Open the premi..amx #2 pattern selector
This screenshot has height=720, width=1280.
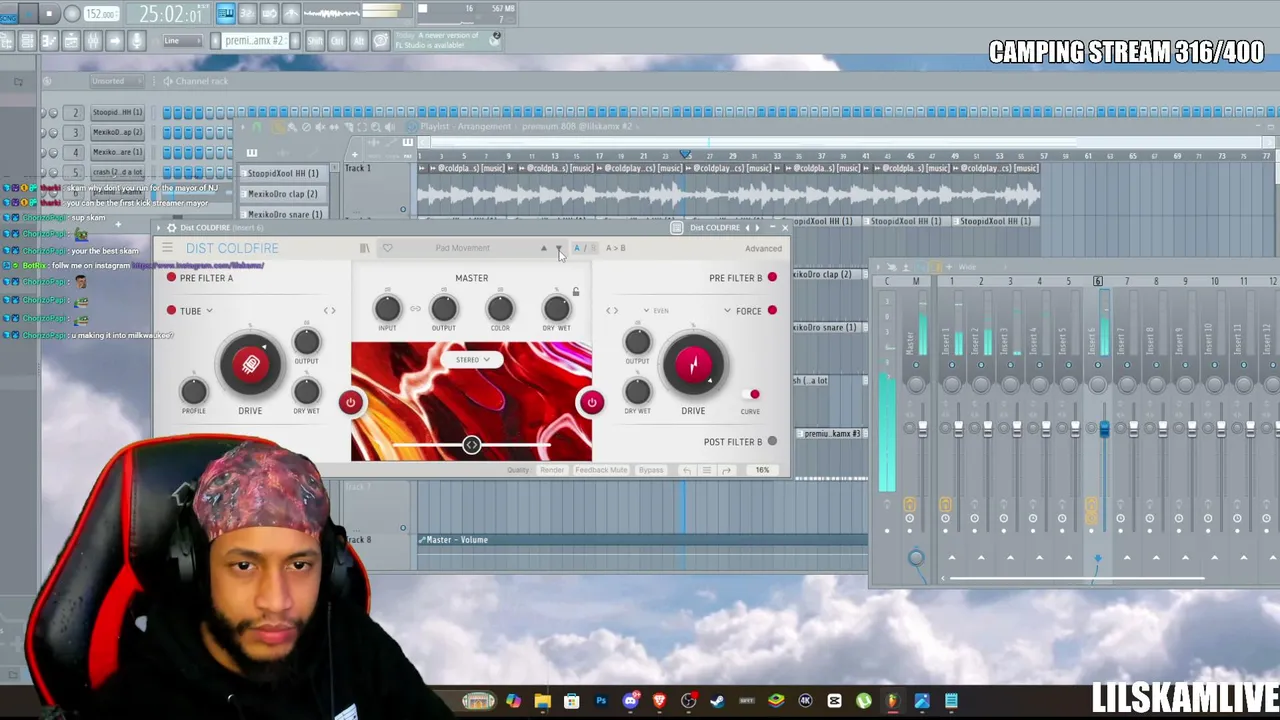click(254, 41)
